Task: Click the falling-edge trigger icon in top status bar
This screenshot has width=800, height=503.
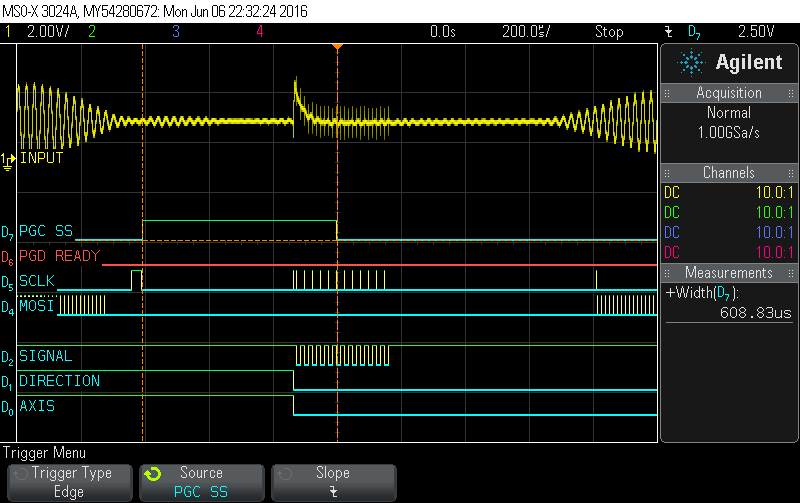Action: click(x=668, y=32)
